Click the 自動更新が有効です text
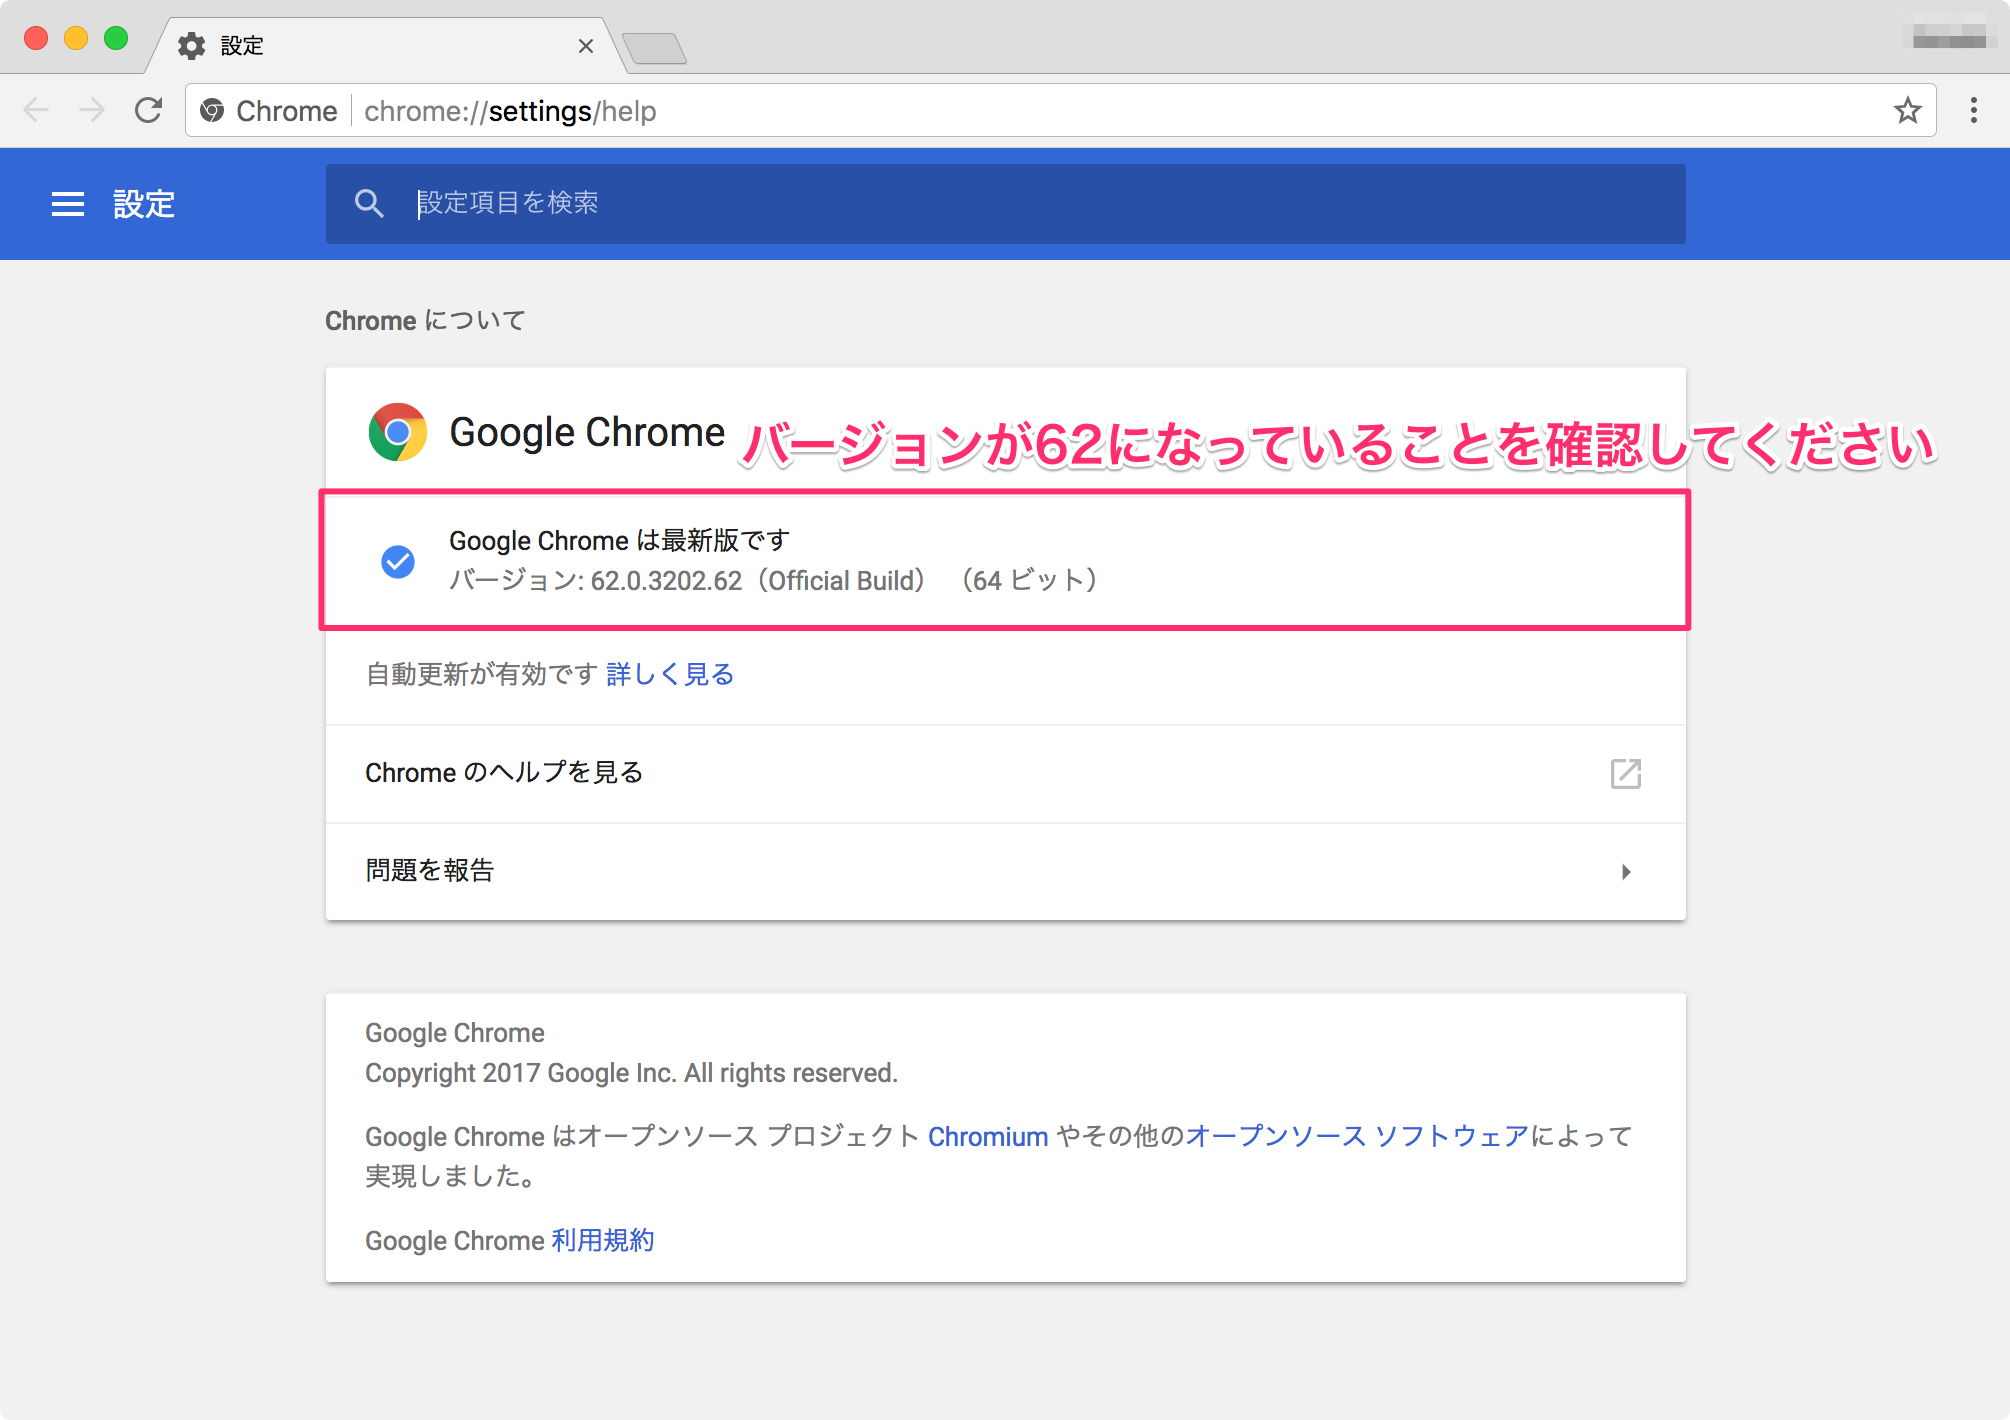This screenshot has height=1420, width=2010. click(482, 674)
